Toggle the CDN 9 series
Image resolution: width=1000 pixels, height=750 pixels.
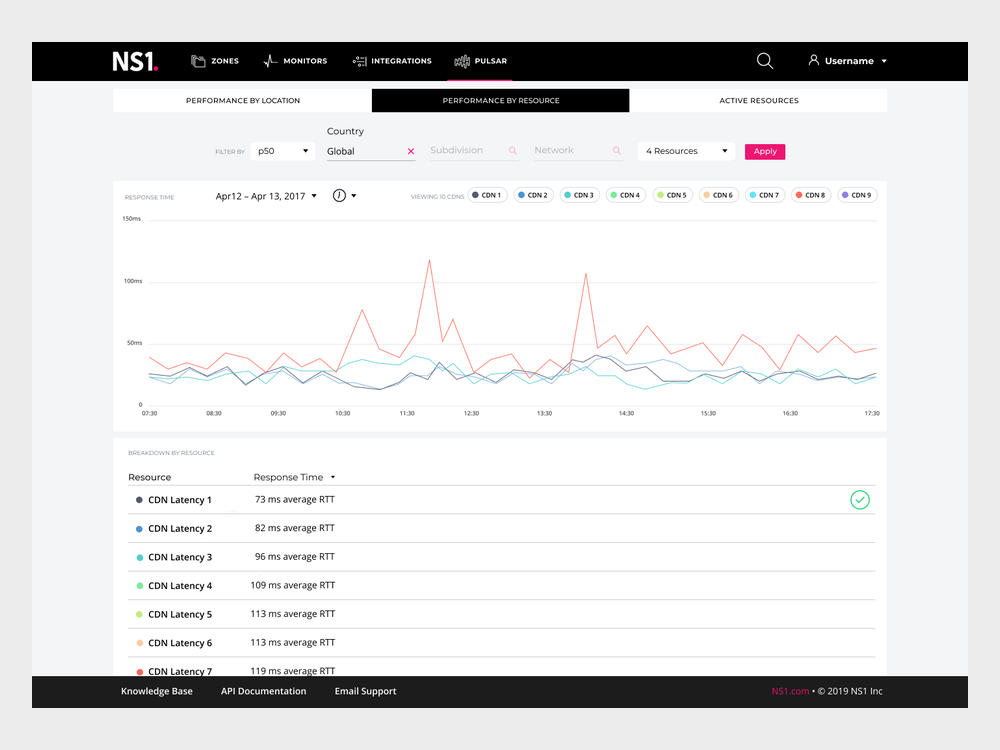click(x=857, y=195)
